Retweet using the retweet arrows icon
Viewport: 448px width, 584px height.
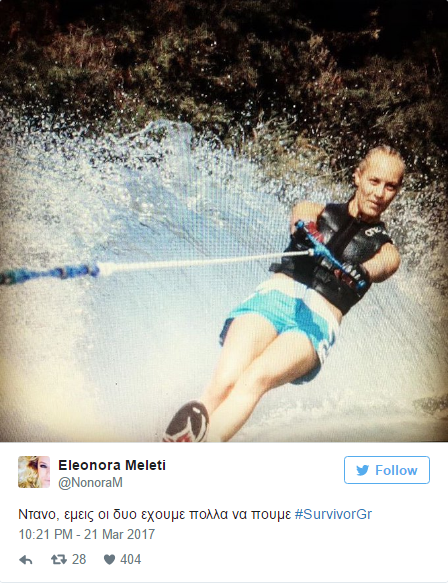pyautogui.click(x=59, y=559)
